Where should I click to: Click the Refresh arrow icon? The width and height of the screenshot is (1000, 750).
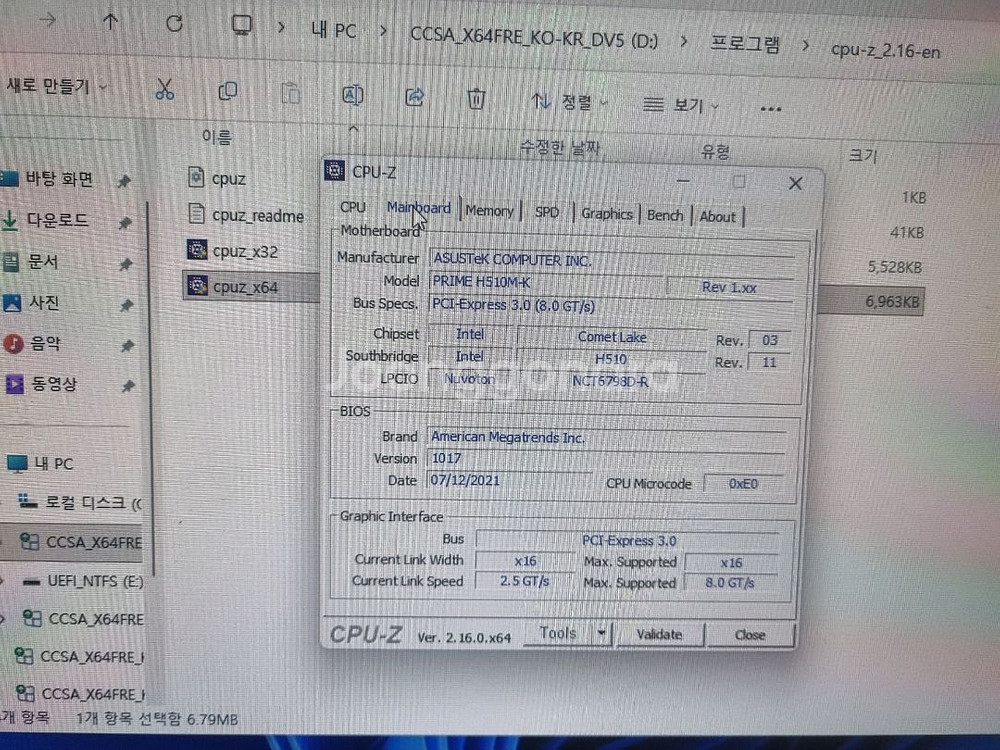[x=174, y=23]
